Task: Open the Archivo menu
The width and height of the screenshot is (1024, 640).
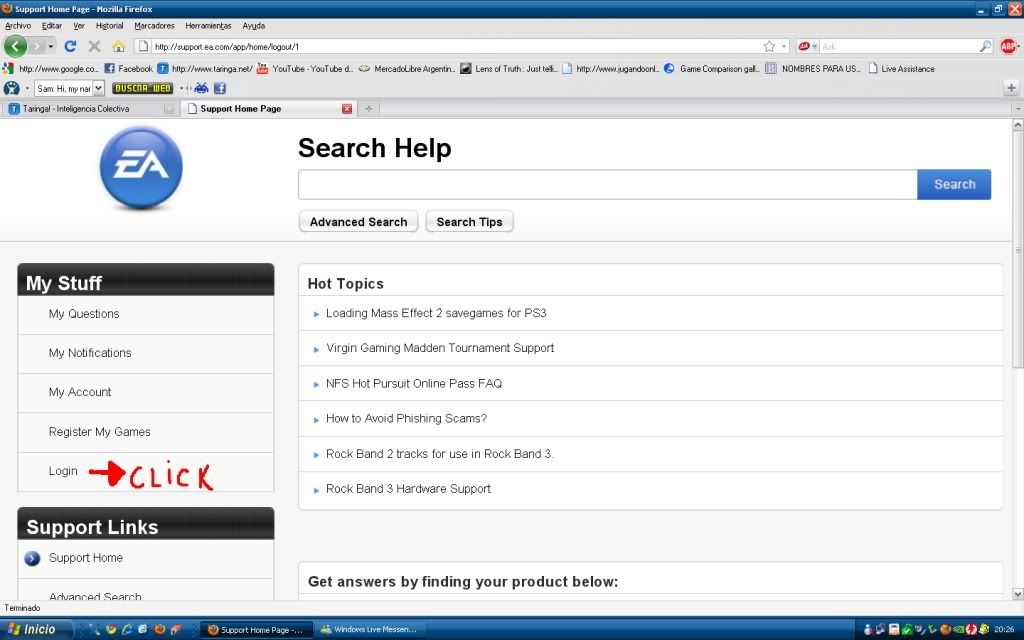Action: 18,26
